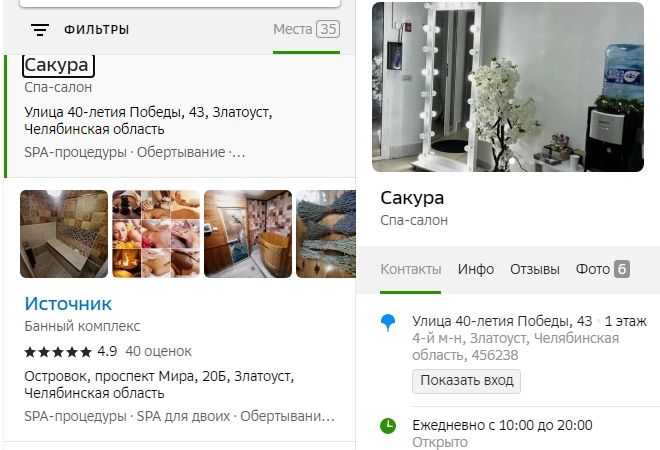Switch to the Места tab
This screenshot has width=660, height=450.
(306, 29)
